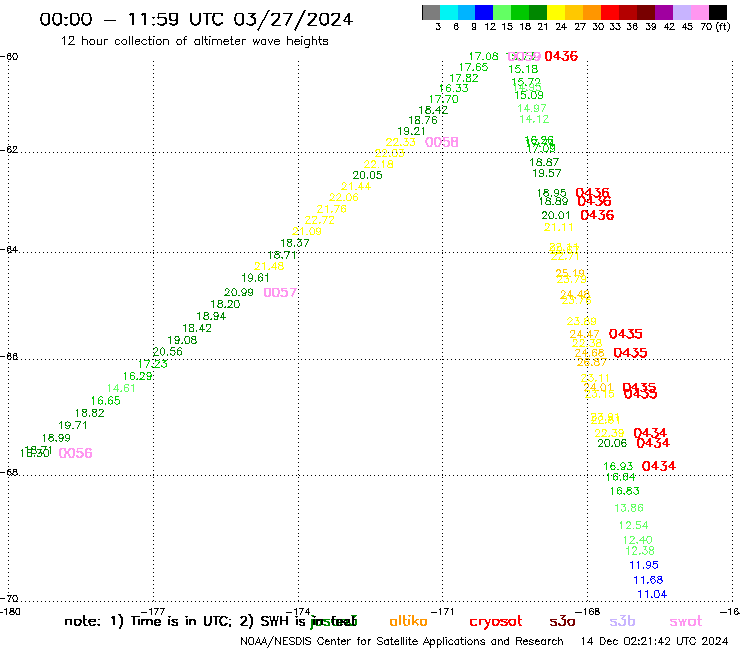Click the wave height value 19.71

[x=73, y=425]
